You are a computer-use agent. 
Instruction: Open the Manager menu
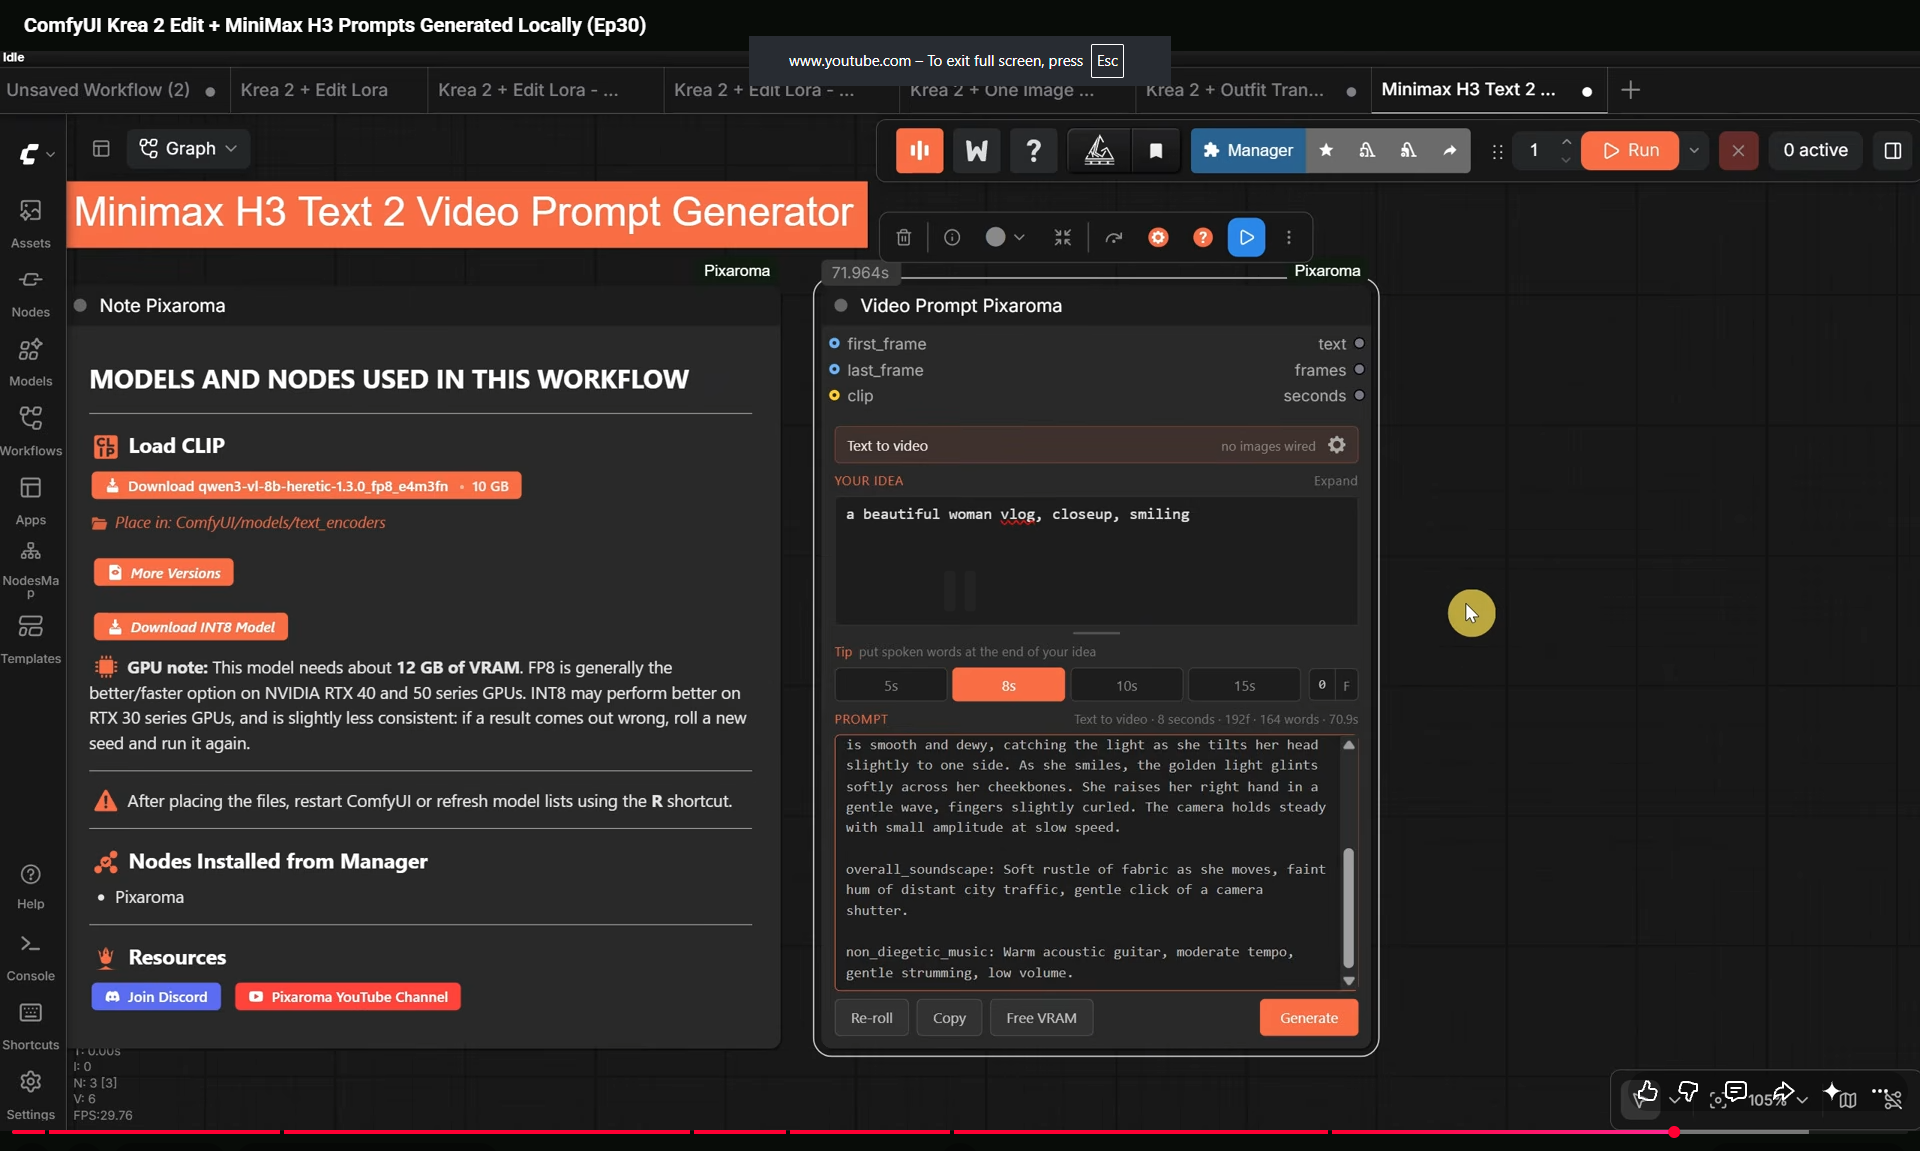tap(1247, 150)
